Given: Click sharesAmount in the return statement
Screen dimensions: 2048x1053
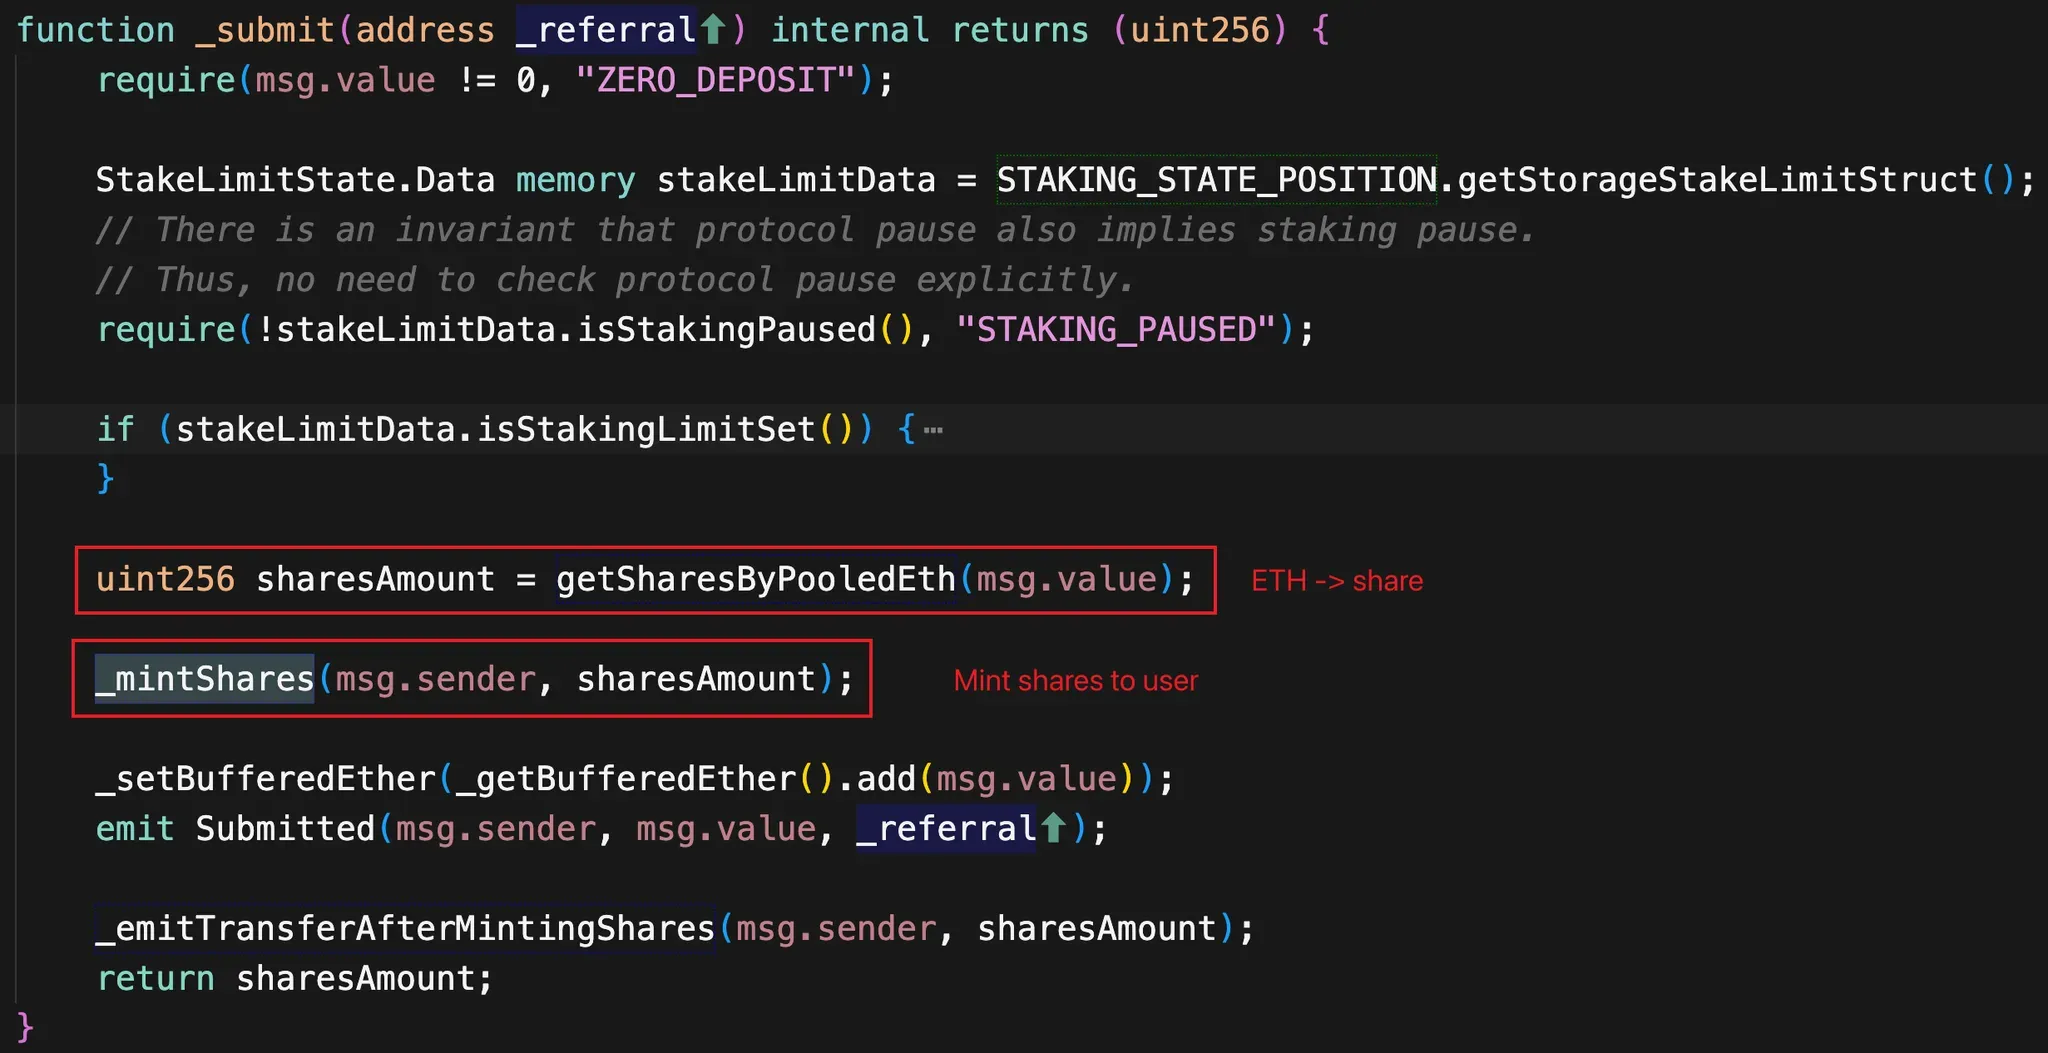Looking at the screenshot, I should [356, 979].
